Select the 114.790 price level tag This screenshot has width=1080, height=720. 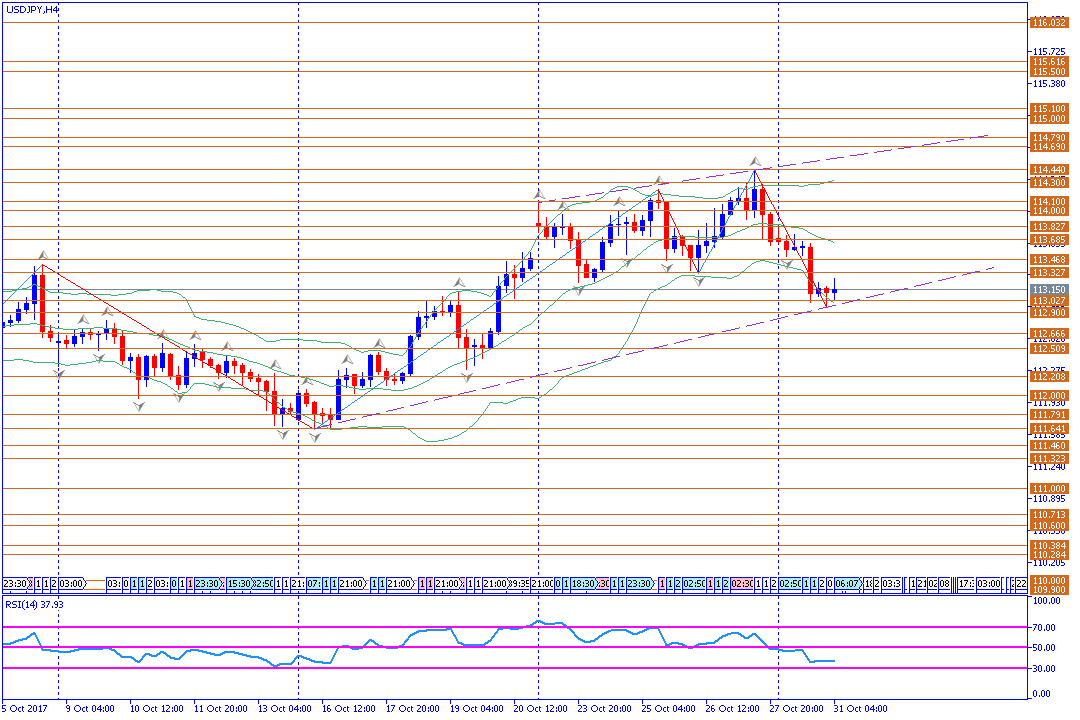(1049, 138)
